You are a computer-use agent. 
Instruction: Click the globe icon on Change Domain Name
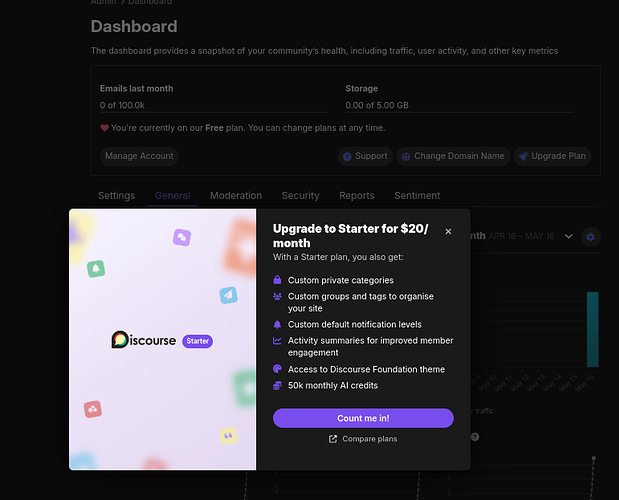[x=405, y=157]
